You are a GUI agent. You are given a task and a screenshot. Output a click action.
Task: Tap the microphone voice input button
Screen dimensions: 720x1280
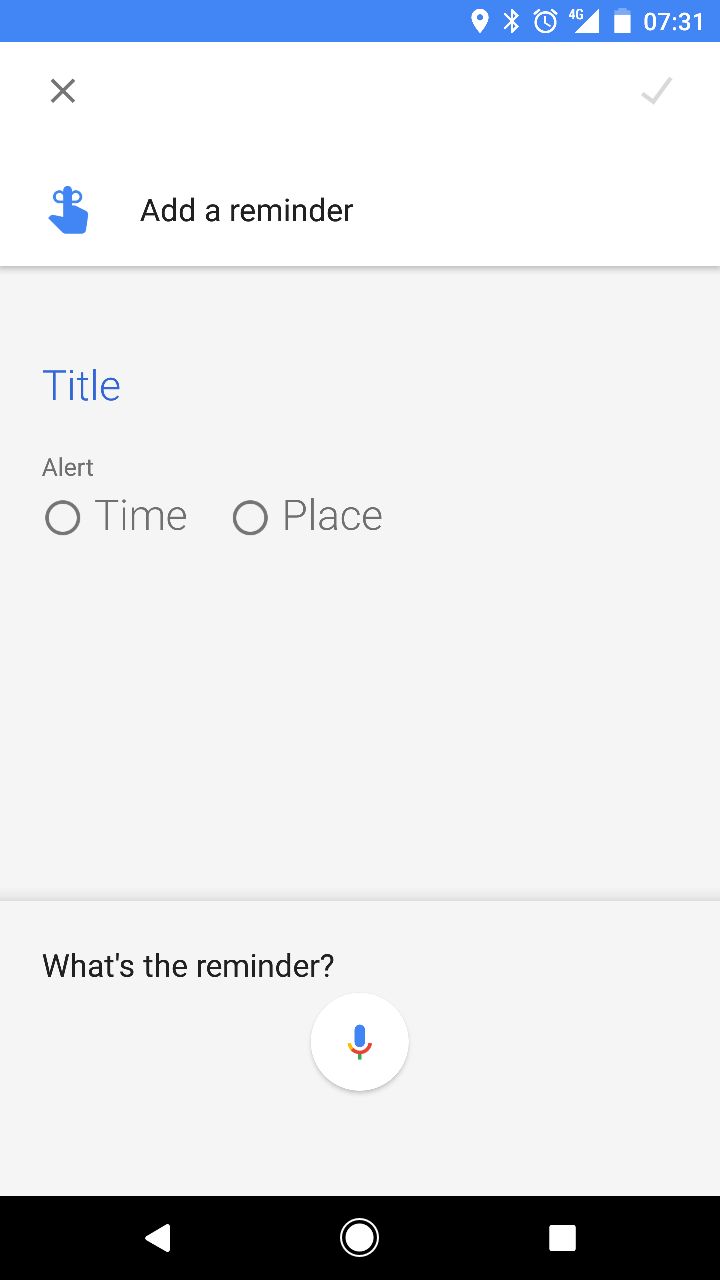tap(360, 1042)
